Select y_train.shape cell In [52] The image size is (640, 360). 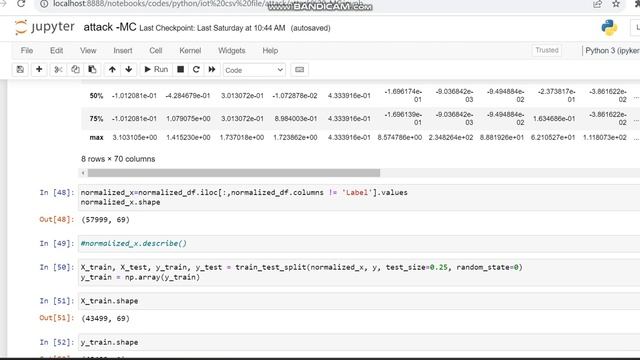(x=359, y=342)
